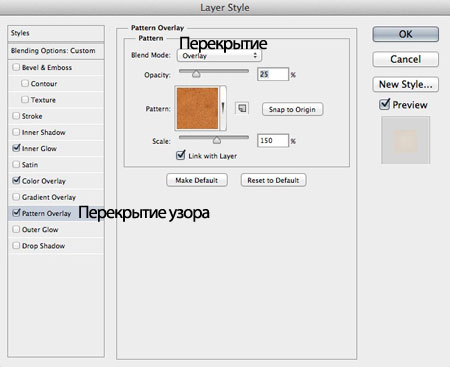Enable the Satin checkbox

(x=16, y=164)
